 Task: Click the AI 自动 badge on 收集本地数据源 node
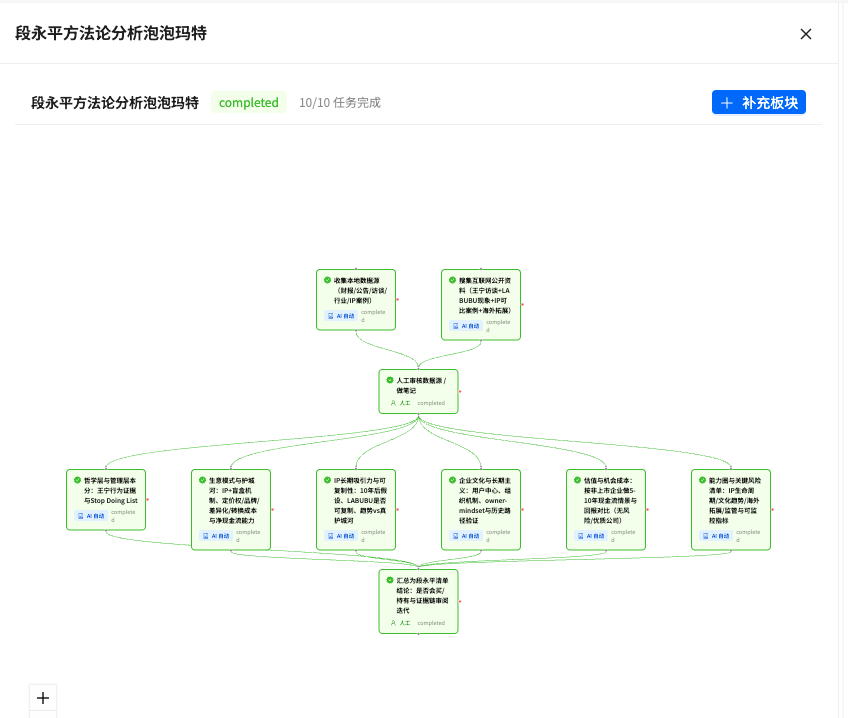click(341, 316)
